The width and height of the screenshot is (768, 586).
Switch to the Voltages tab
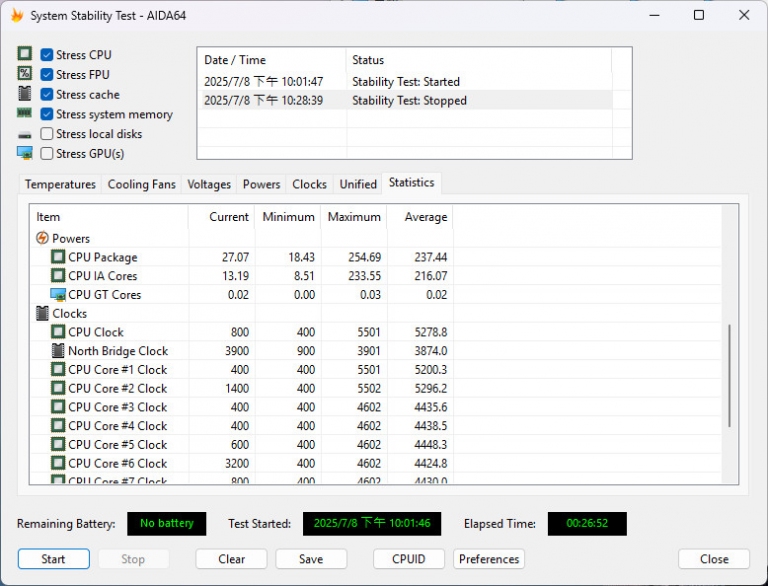pyautogui.click(x=209, y=184)
